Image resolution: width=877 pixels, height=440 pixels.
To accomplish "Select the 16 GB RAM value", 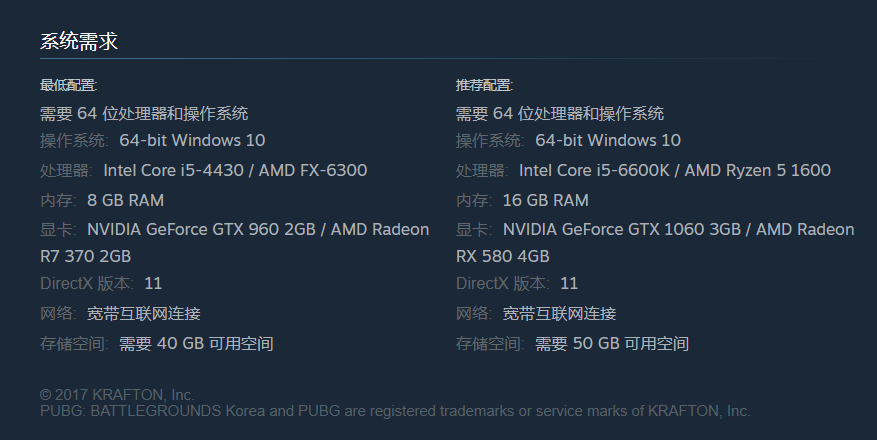I will point(545,200).
